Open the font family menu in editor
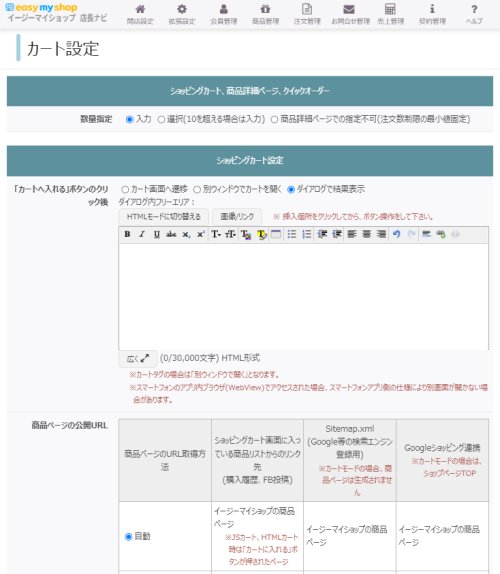This screenshot has width=500, height=574. click(216, 234)
